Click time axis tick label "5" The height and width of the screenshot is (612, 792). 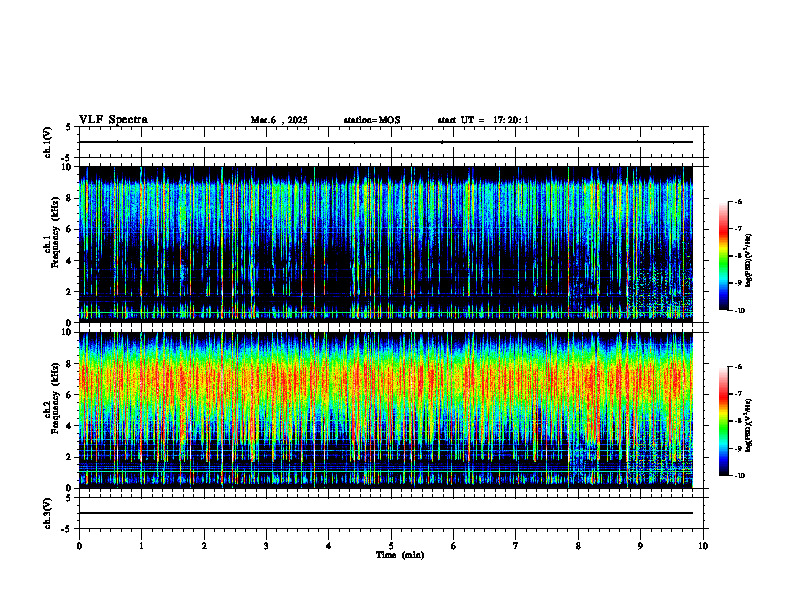[x=391, y=546]
